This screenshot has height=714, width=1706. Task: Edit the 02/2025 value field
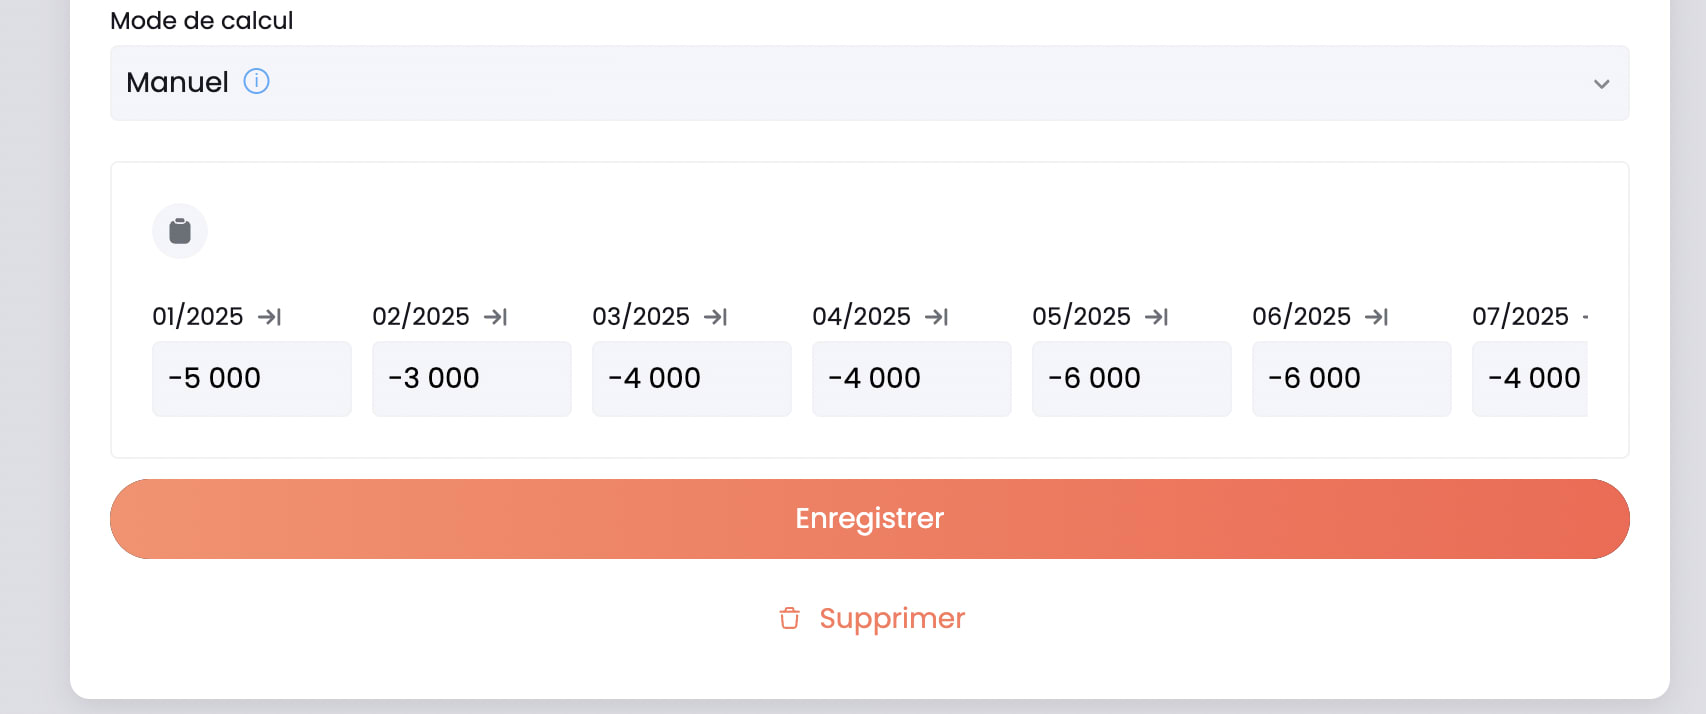[x=472, y=379]
